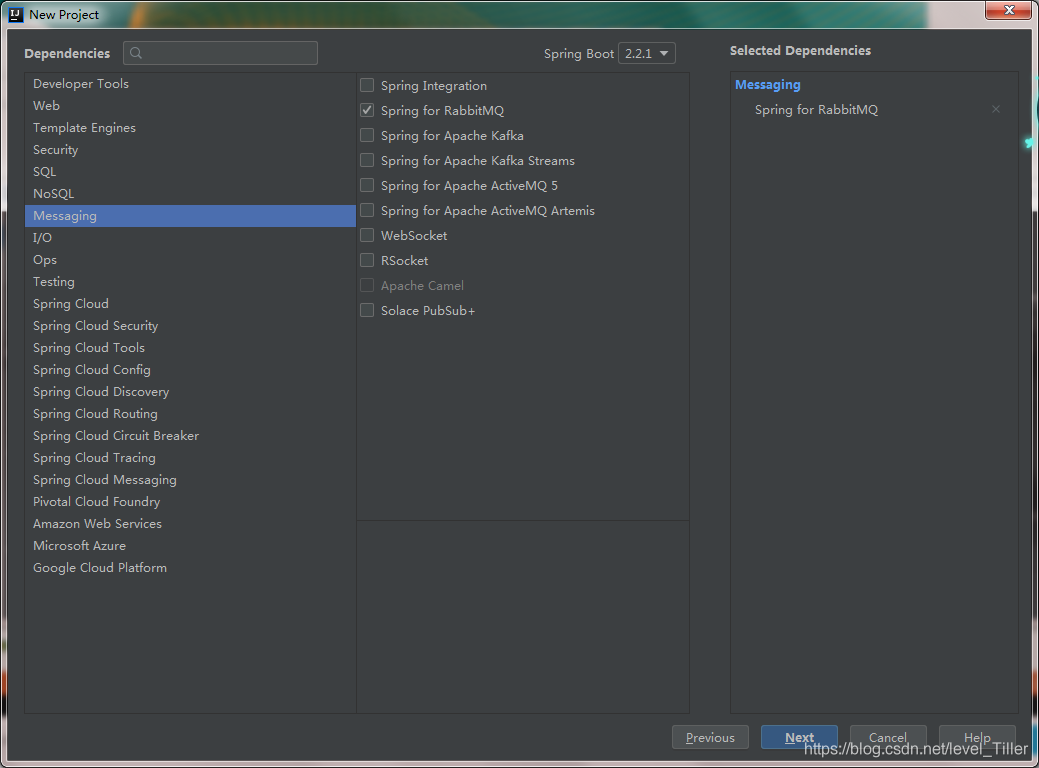Select the Messaging category

click(x=190, y=215)
